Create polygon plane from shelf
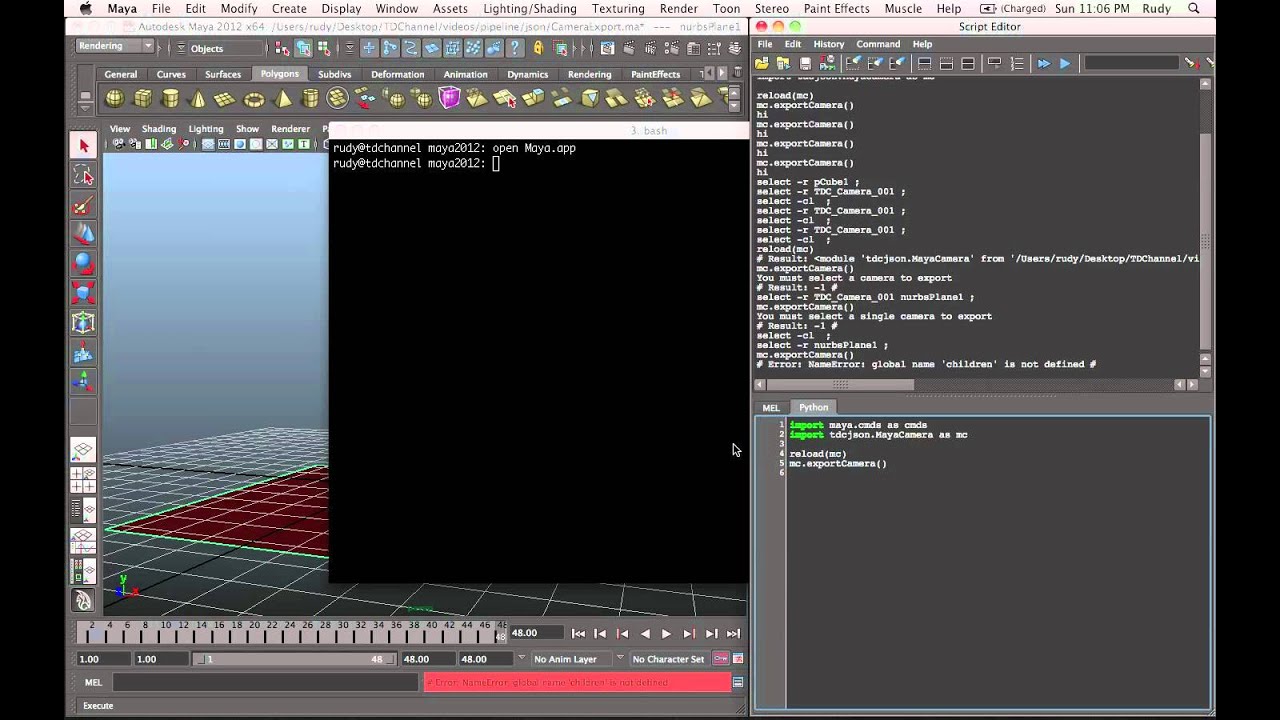 pyautogui.click(x=225, y=98)
